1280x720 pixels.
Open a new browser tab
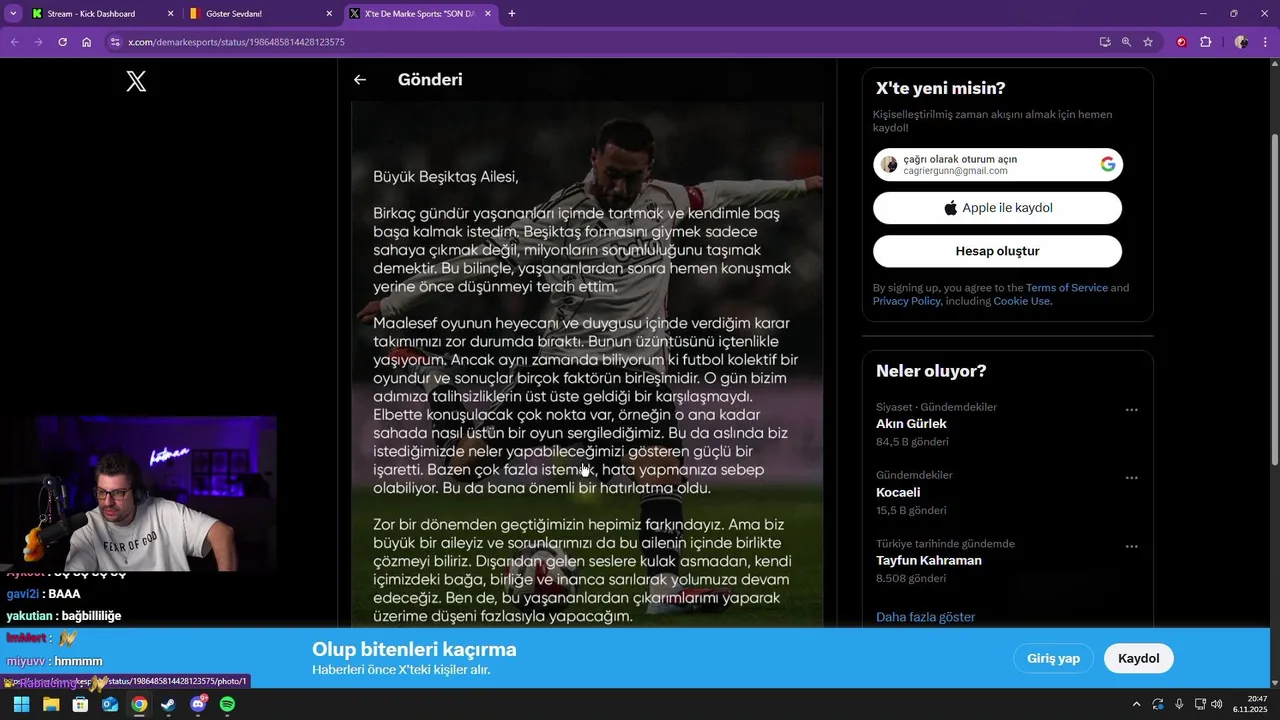tap(512, 14)
